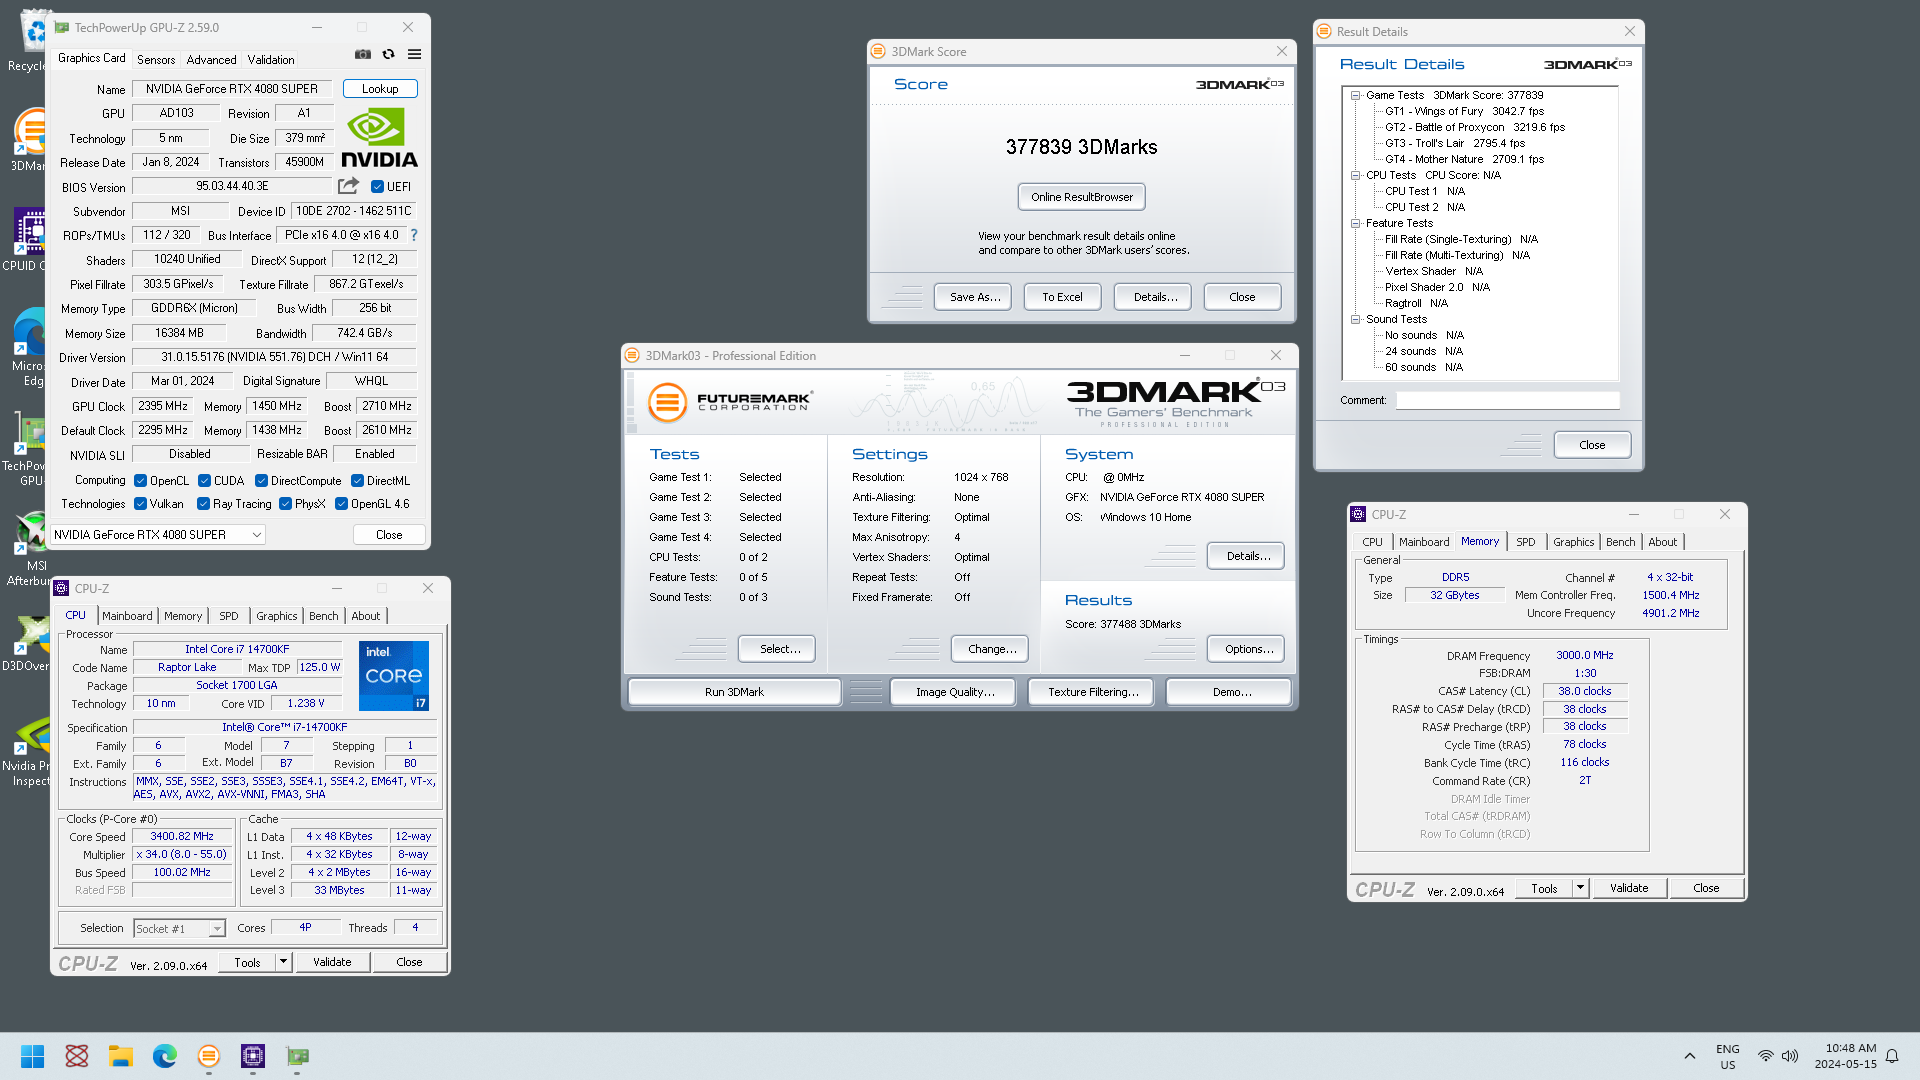This screenshot has height=1080, width=1920.
Task: Toggle the Ray Tracing checkbox
Action: click(204, 504)
